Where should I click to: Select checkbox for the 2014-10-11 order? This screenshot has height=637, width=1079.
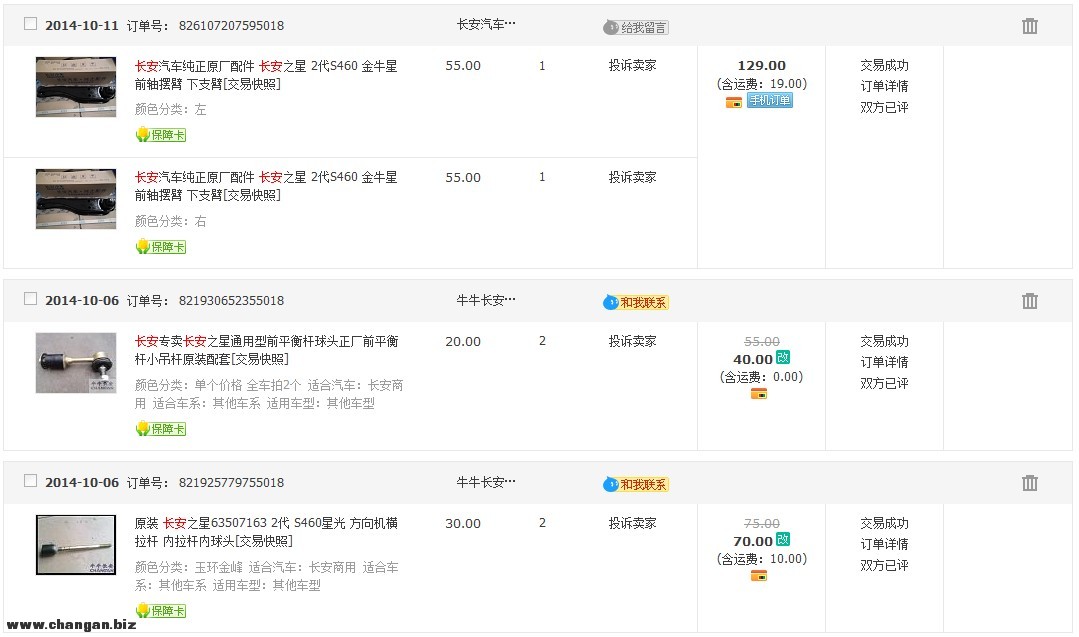tap(30, 24)
